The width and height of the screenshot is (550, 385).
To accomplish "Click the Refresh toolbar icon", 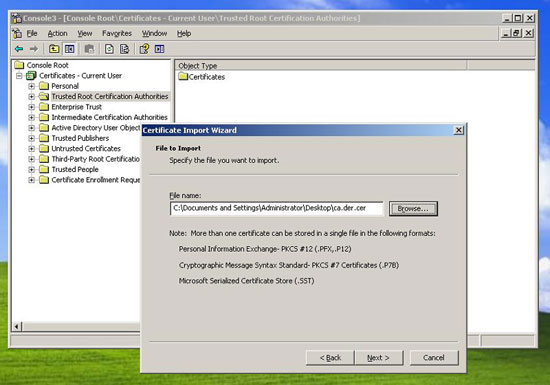I will point(109,49).
